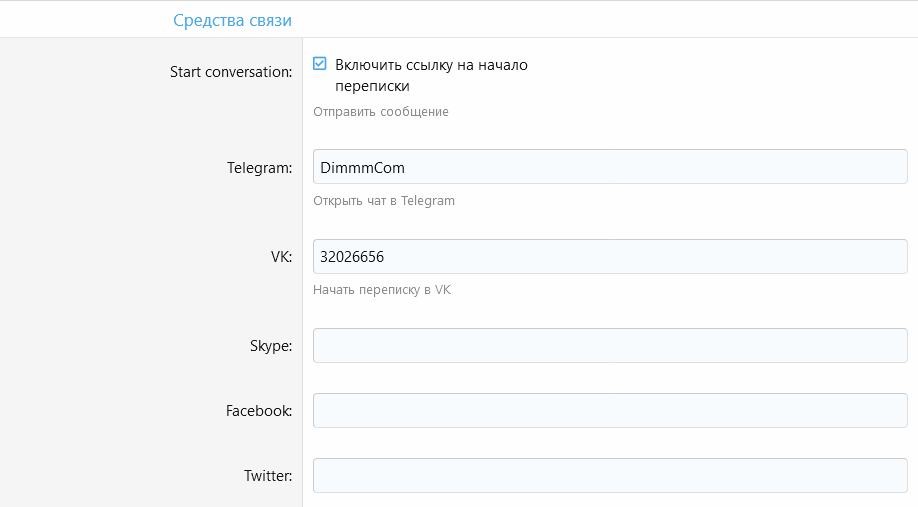
Task: Uncheck the Включить ссылку на начало переписки checkbox
Action: coord(320,64)
